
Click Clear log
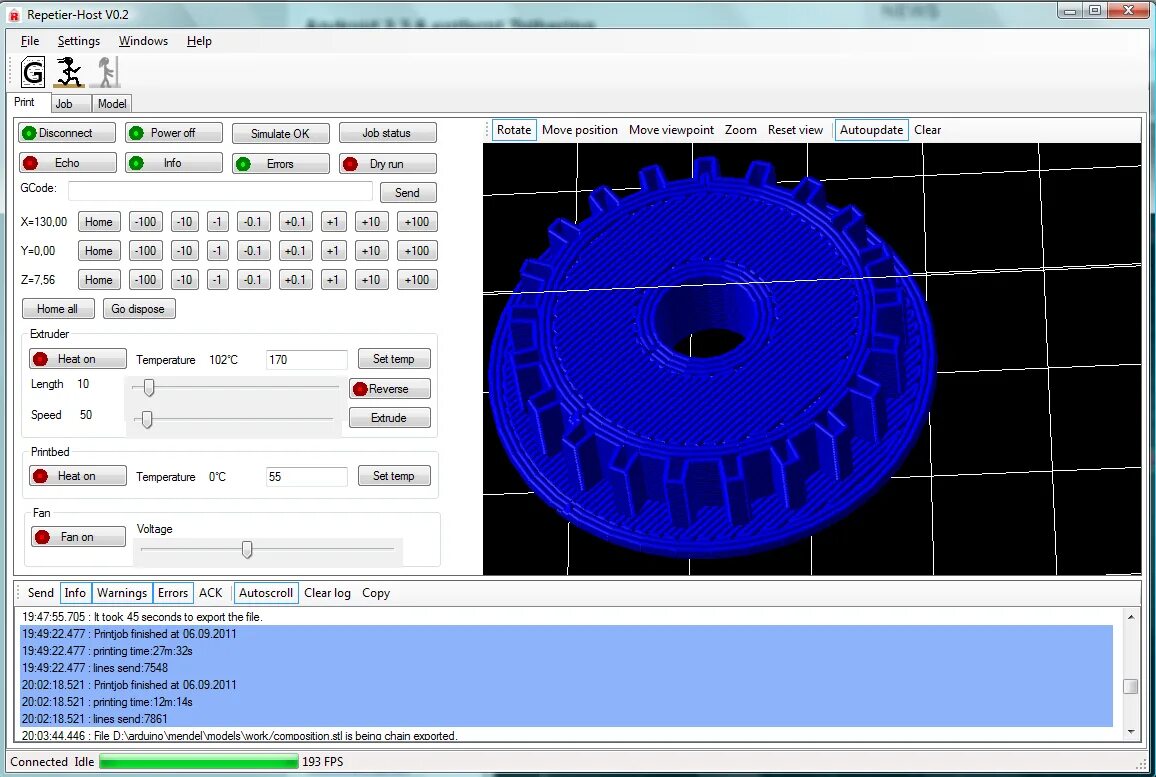click(327, 593)
